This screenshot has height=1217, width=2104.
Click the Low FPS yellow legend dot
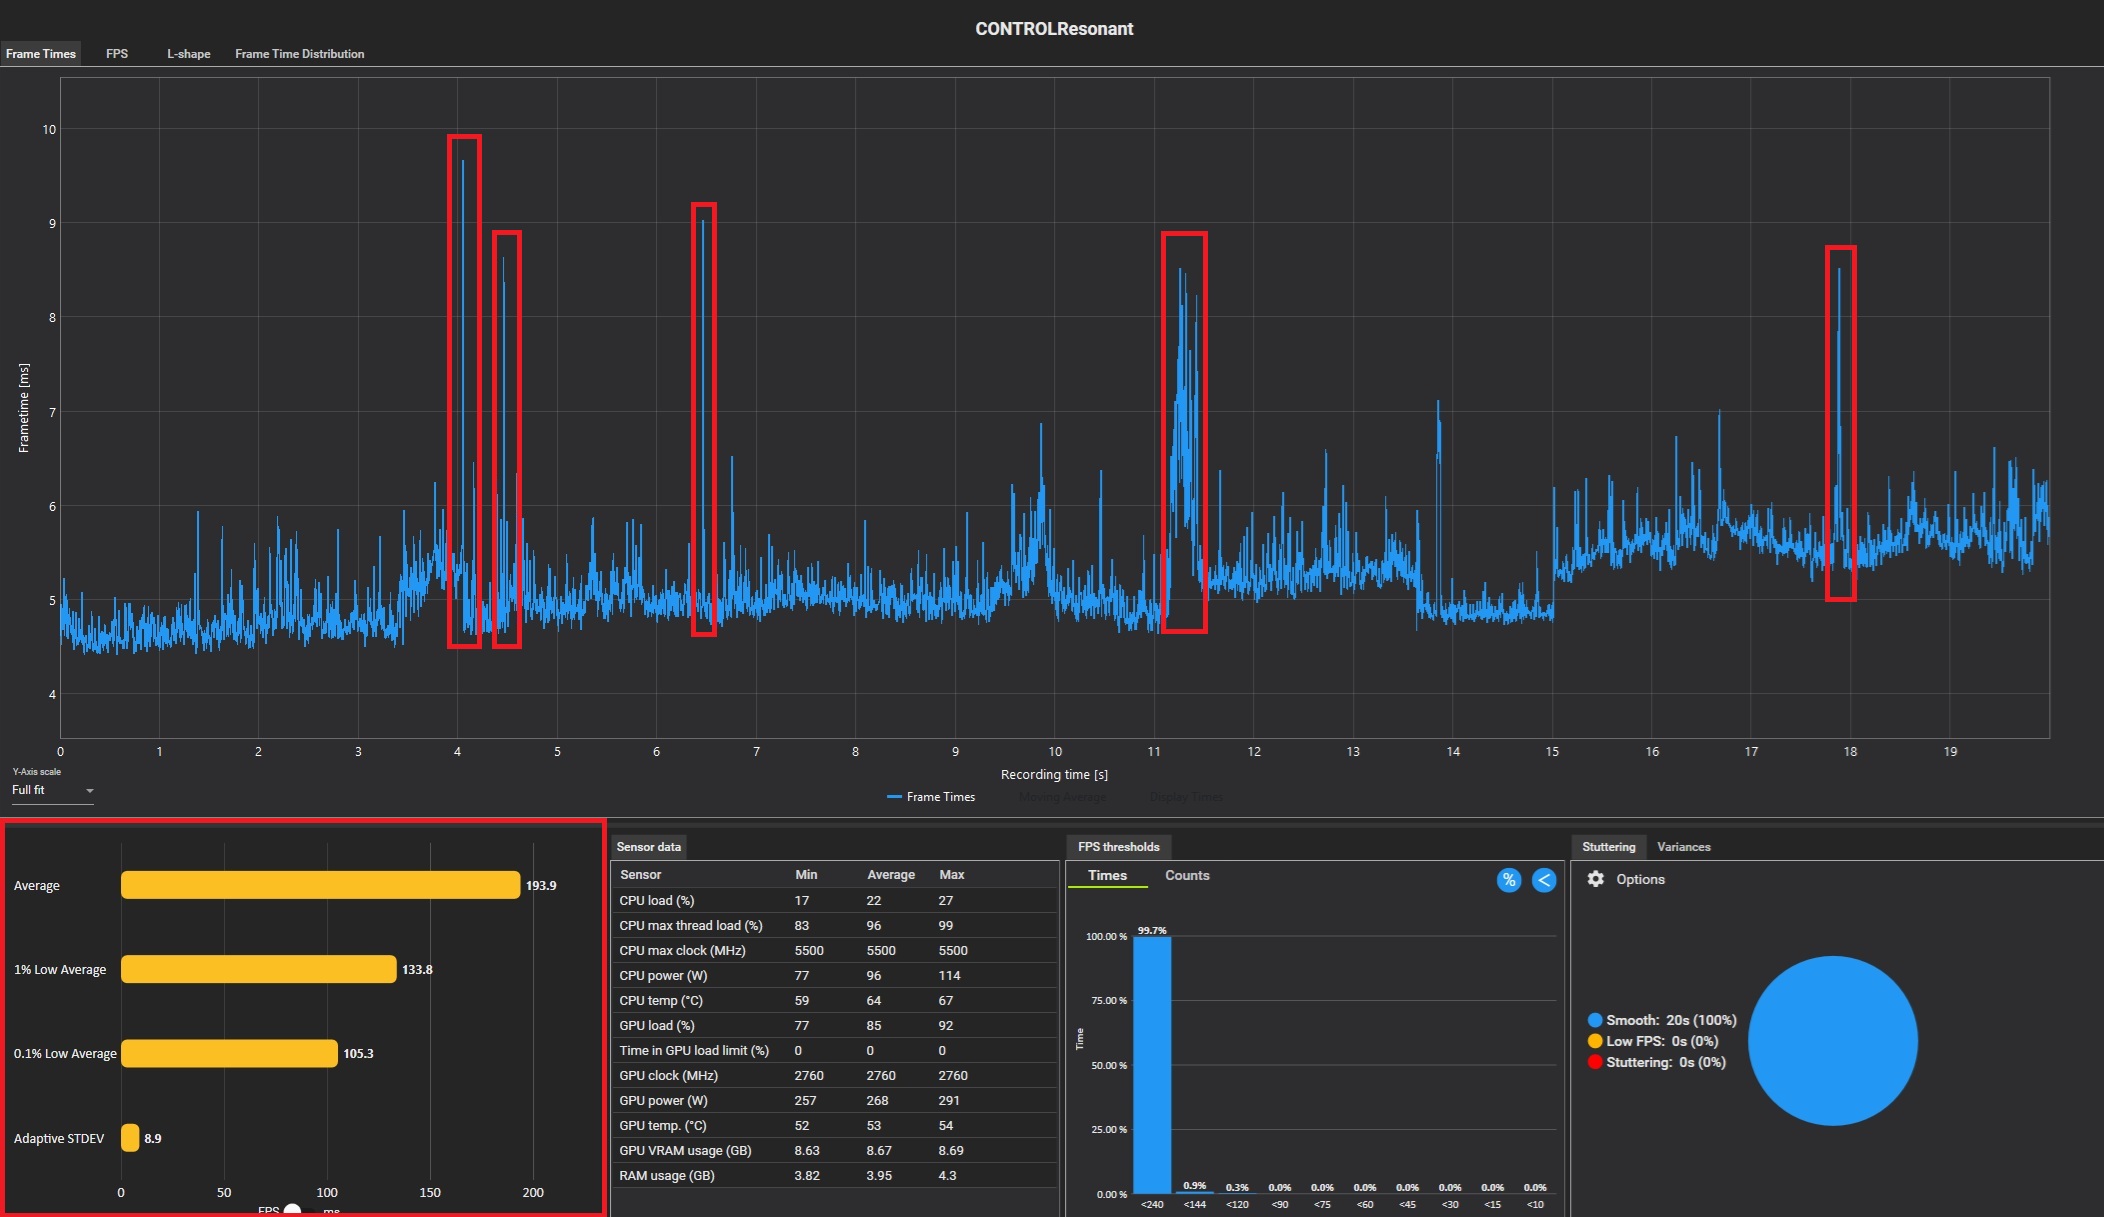click(x=1595, y=1041)
